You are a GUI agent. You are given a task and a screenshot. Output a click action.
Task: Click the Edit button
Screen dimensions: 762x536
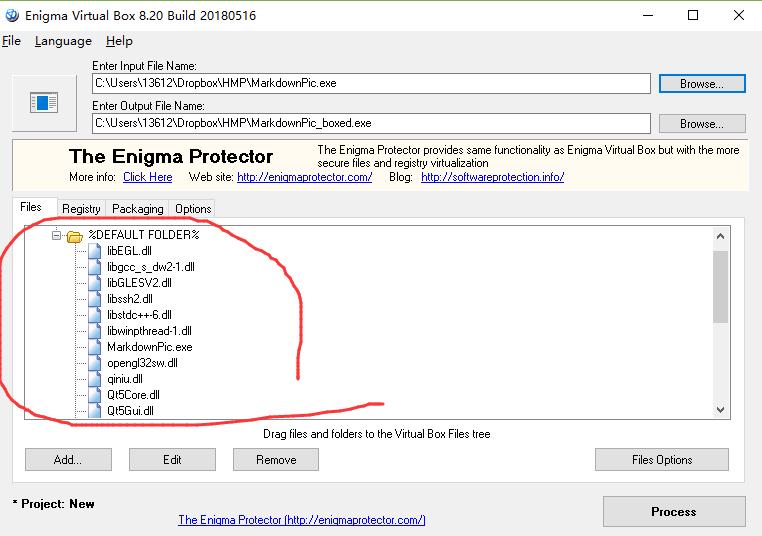point(172,460)
